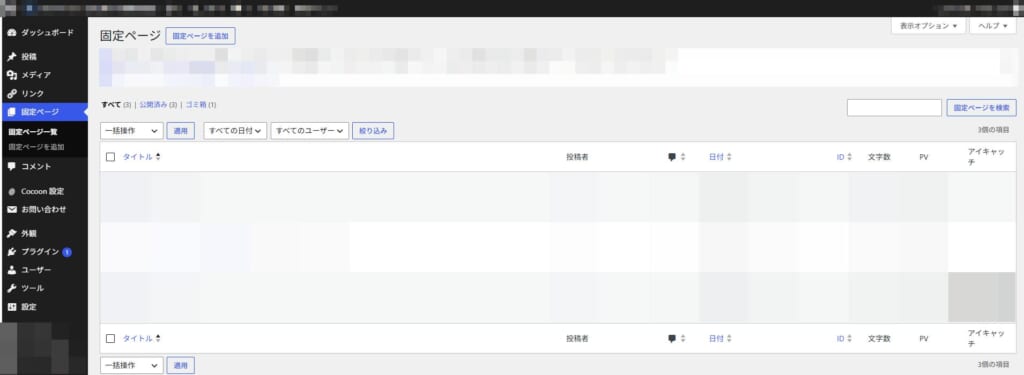This screenshot has width=1024, height=375.
Task: Open 設定 in the sidebar menu
Action: (x=29, y=306)
